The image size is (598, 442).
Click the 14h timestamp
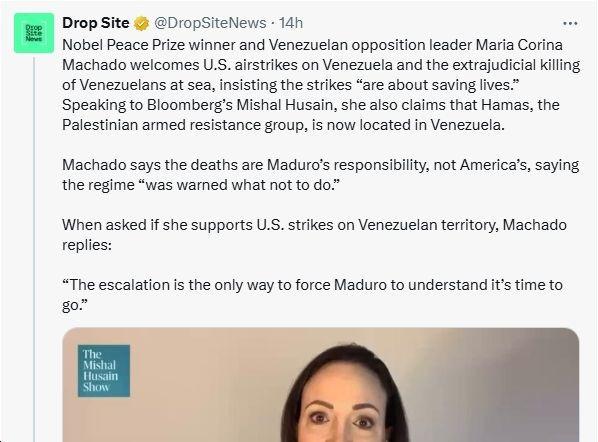(291, 23)
